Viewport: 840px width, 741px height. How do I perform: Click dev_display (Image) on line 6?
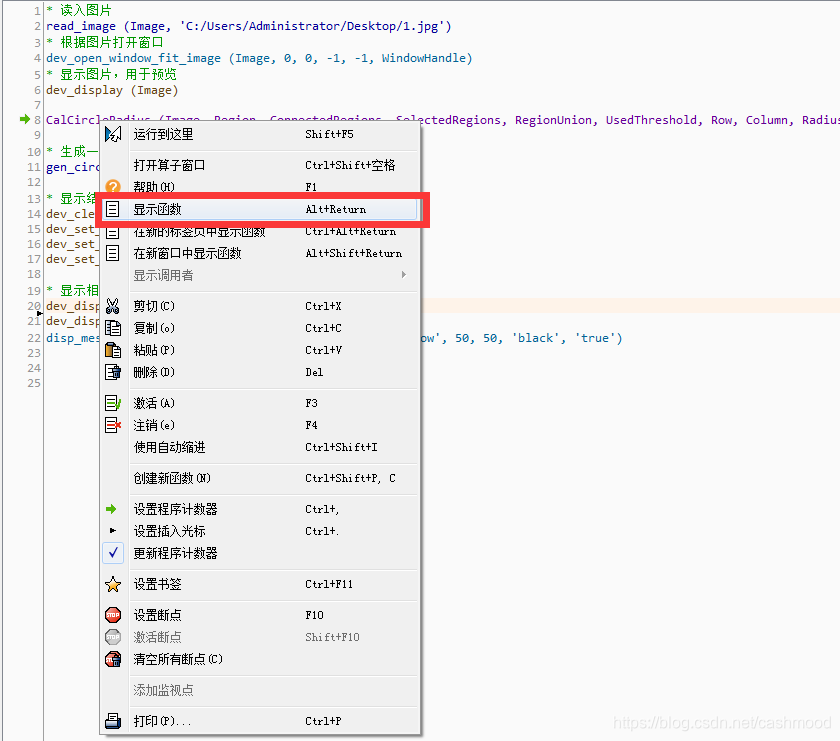click(x=112, y=90)
